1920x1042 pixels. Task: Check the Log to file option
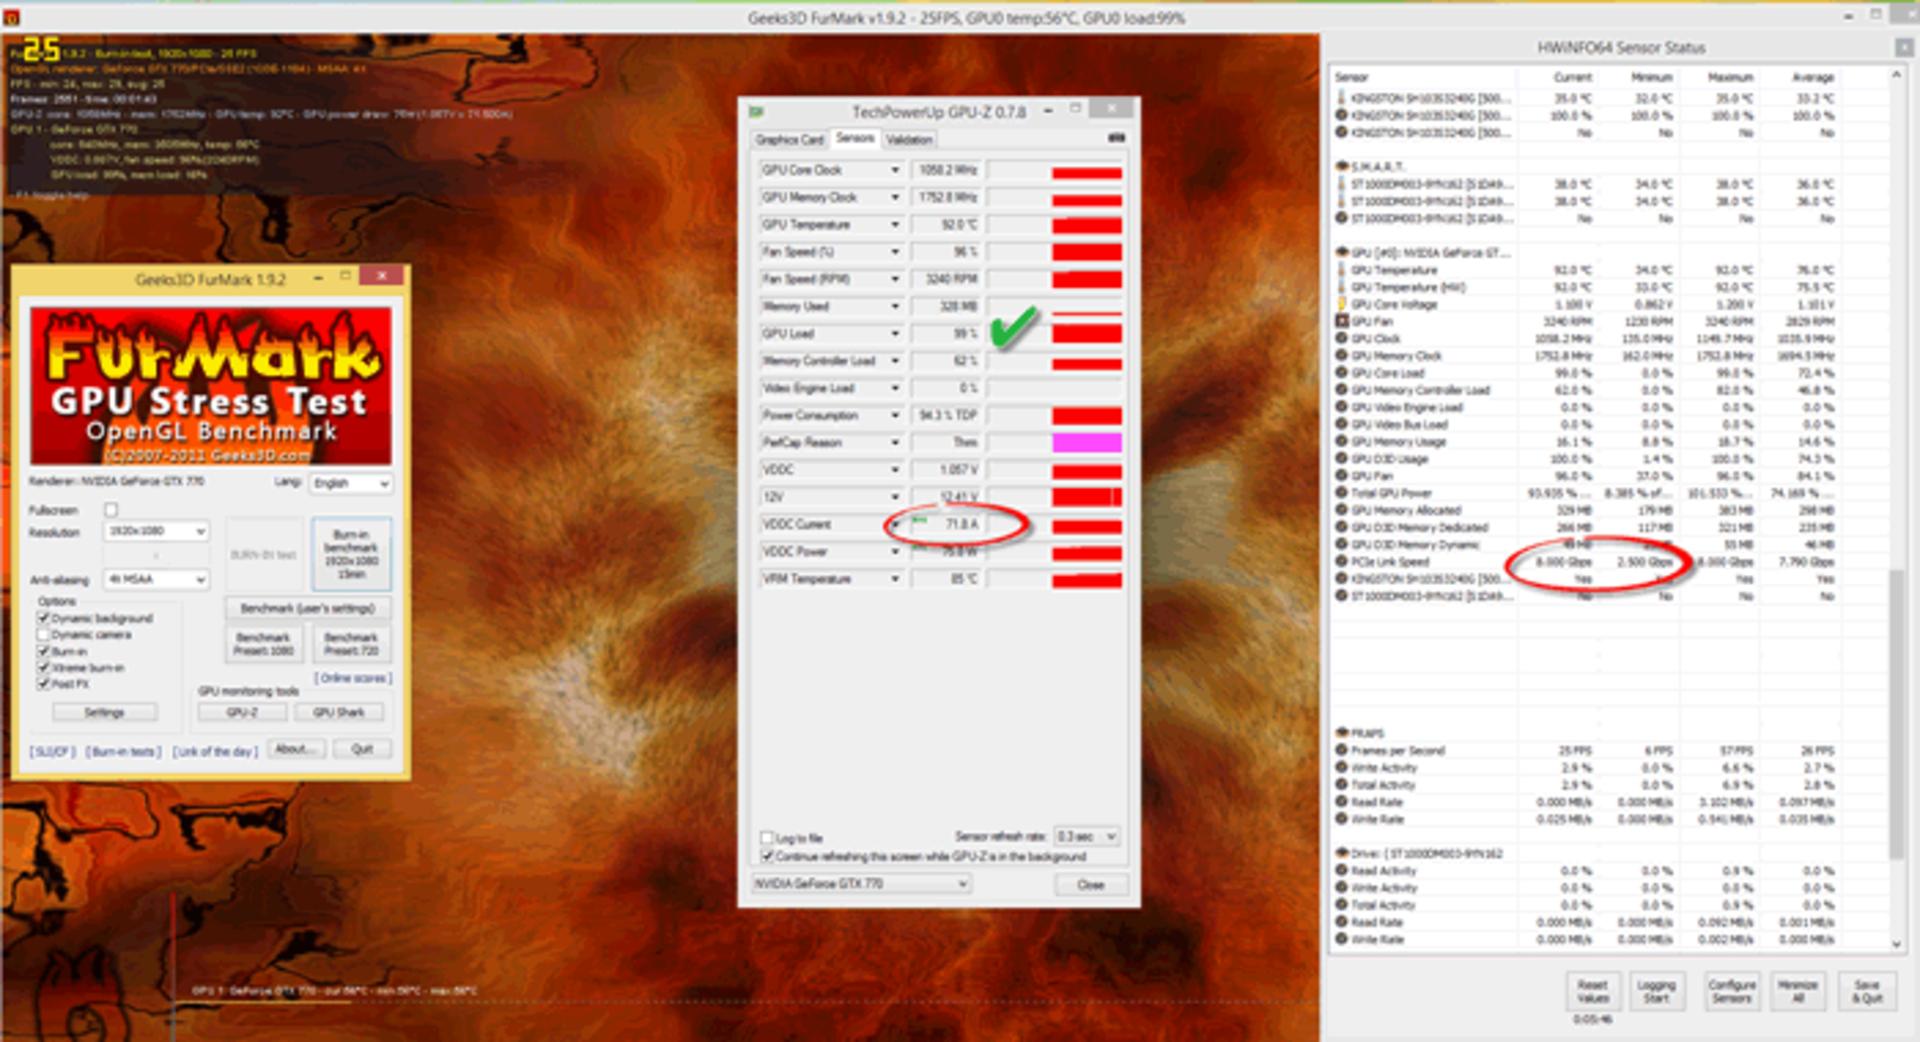[x=767, y=838]
